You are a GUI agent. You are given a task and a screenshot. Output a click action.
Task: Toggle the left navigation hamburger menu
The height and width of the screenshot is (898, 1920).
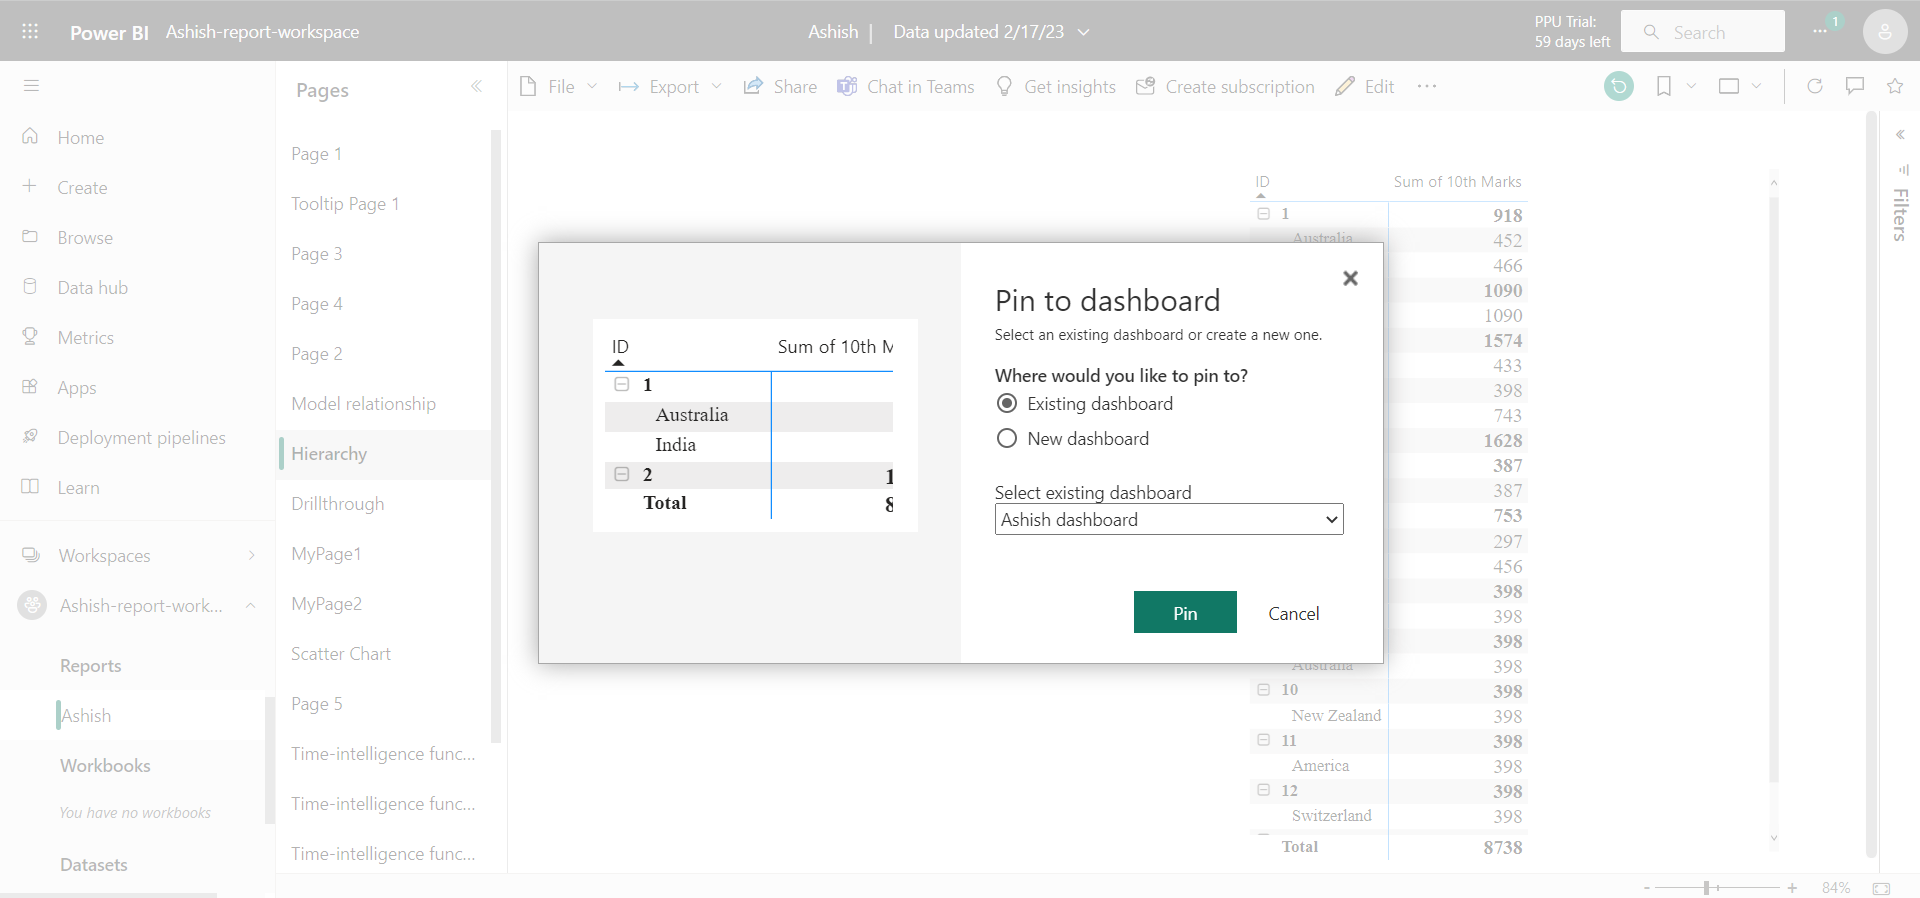31,86
